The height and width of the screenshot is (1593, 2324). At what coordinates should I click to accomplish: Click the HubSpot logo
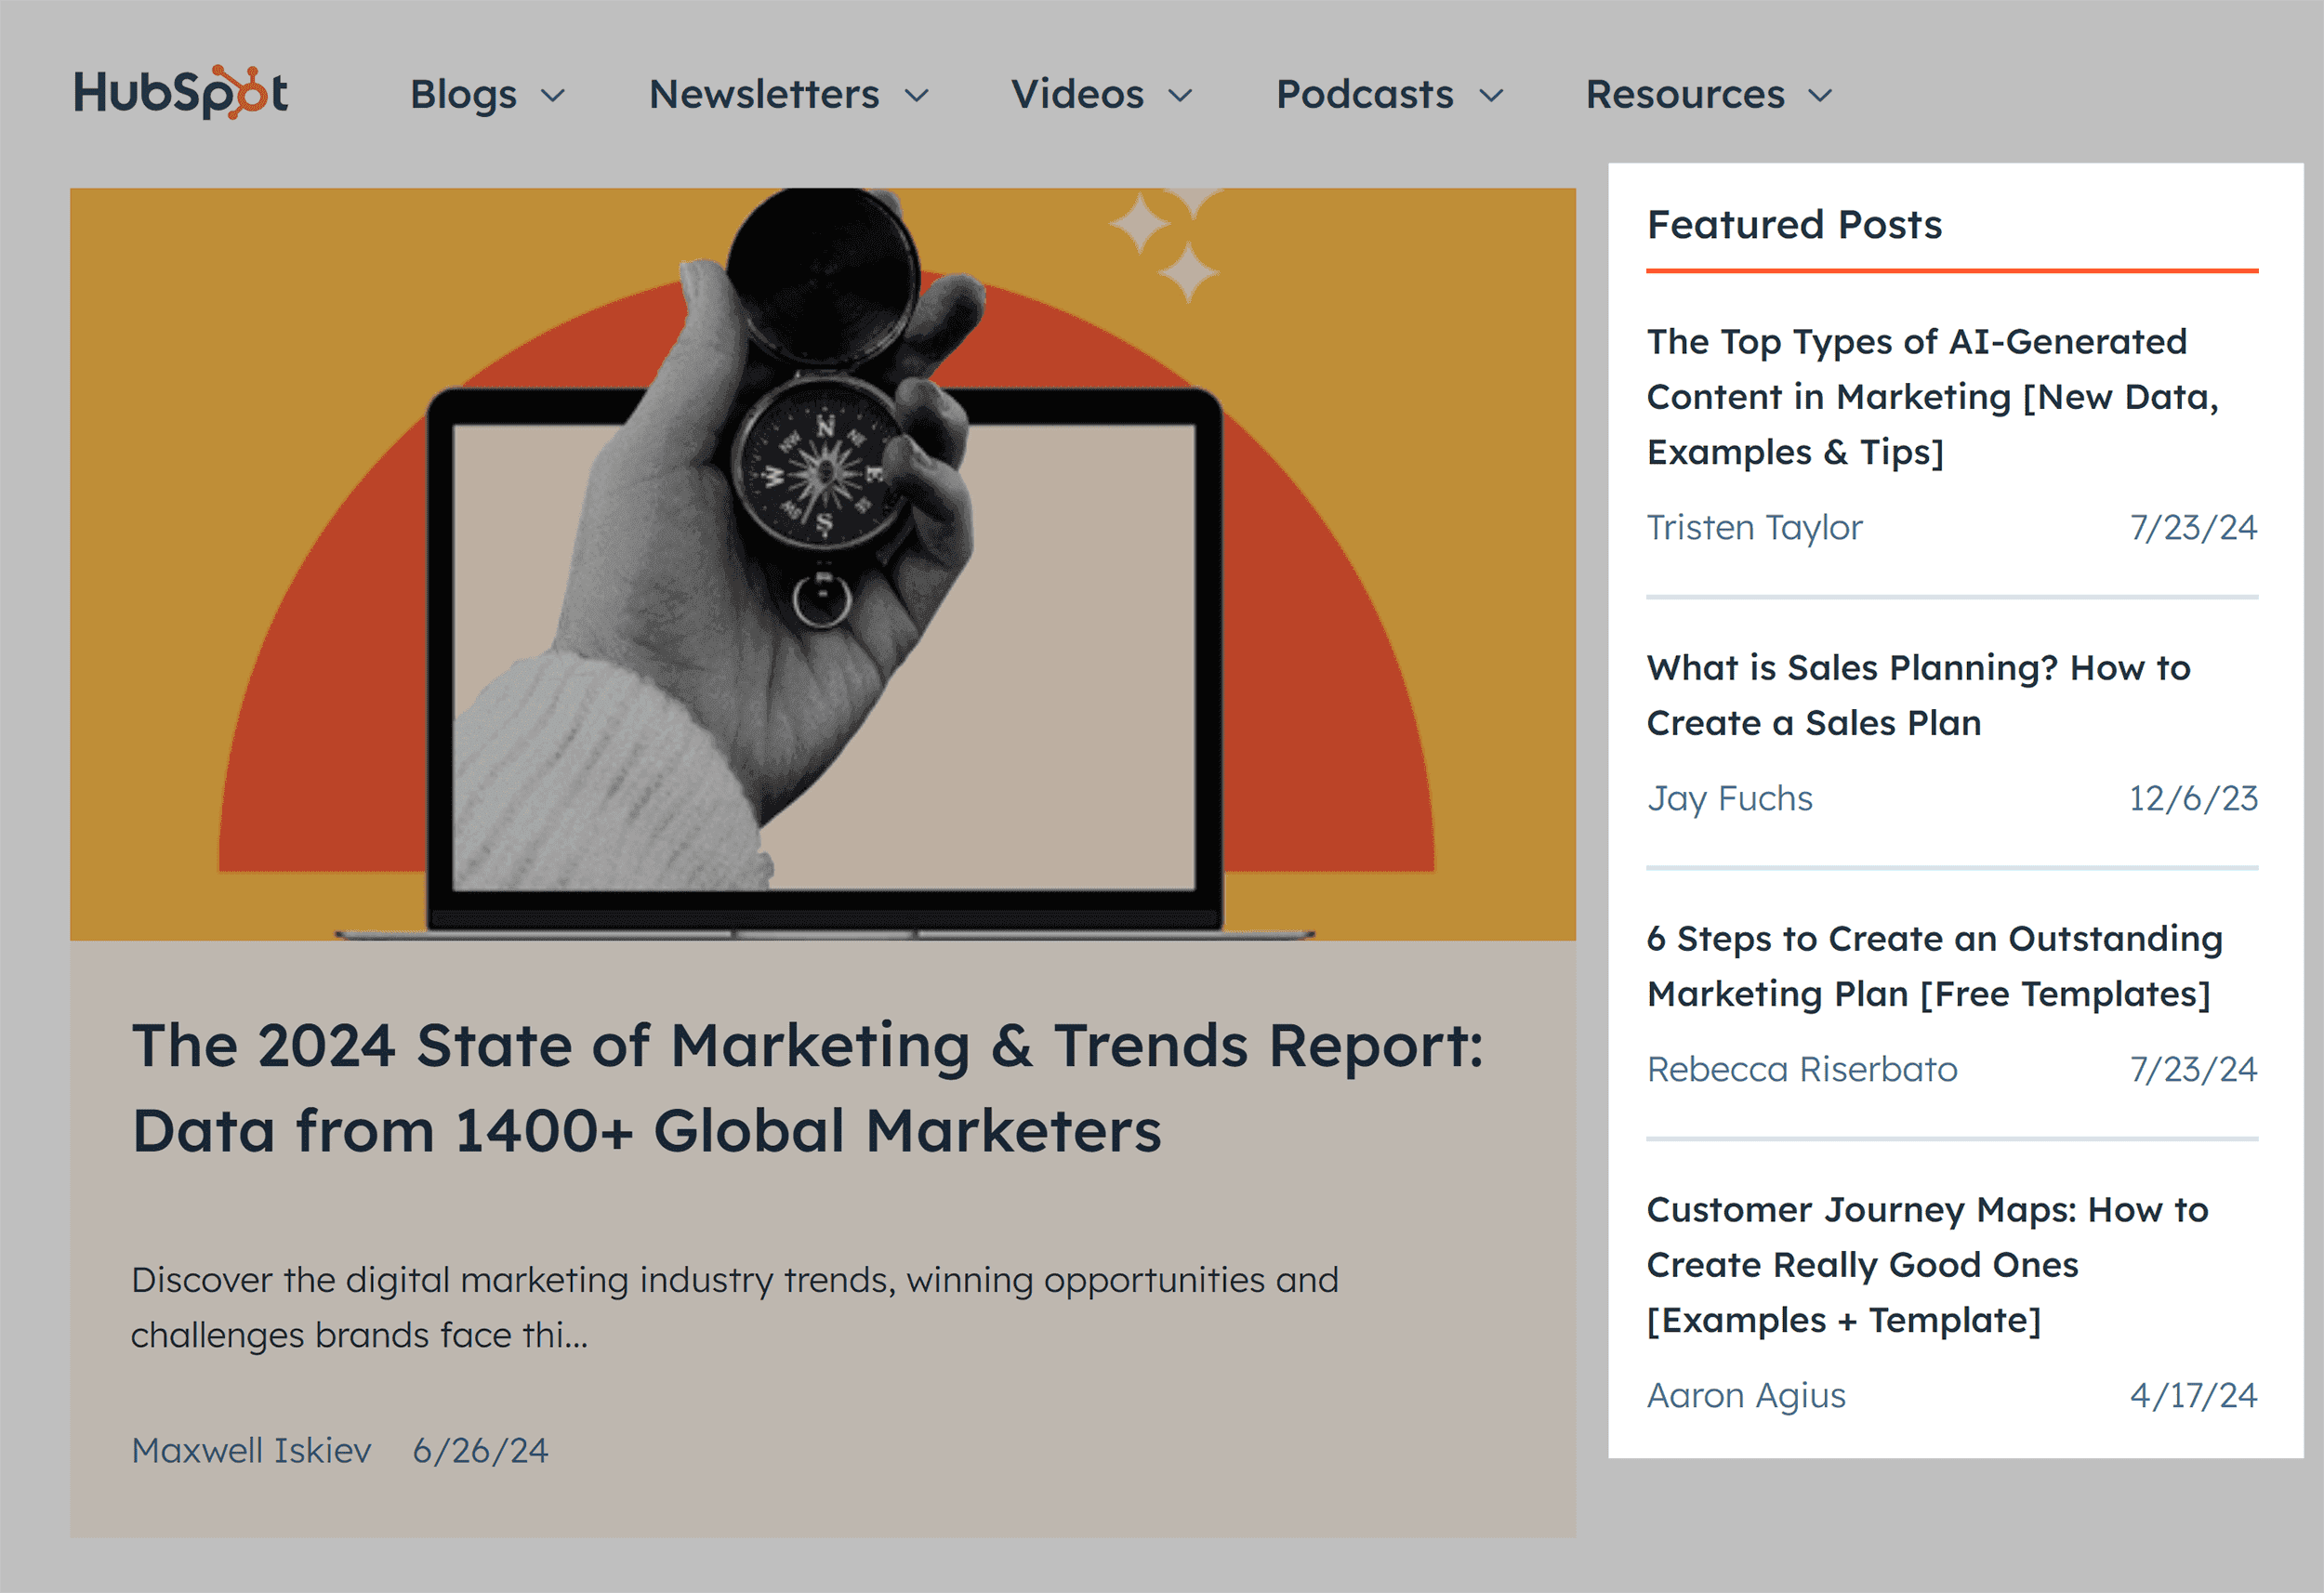point(181,93)
